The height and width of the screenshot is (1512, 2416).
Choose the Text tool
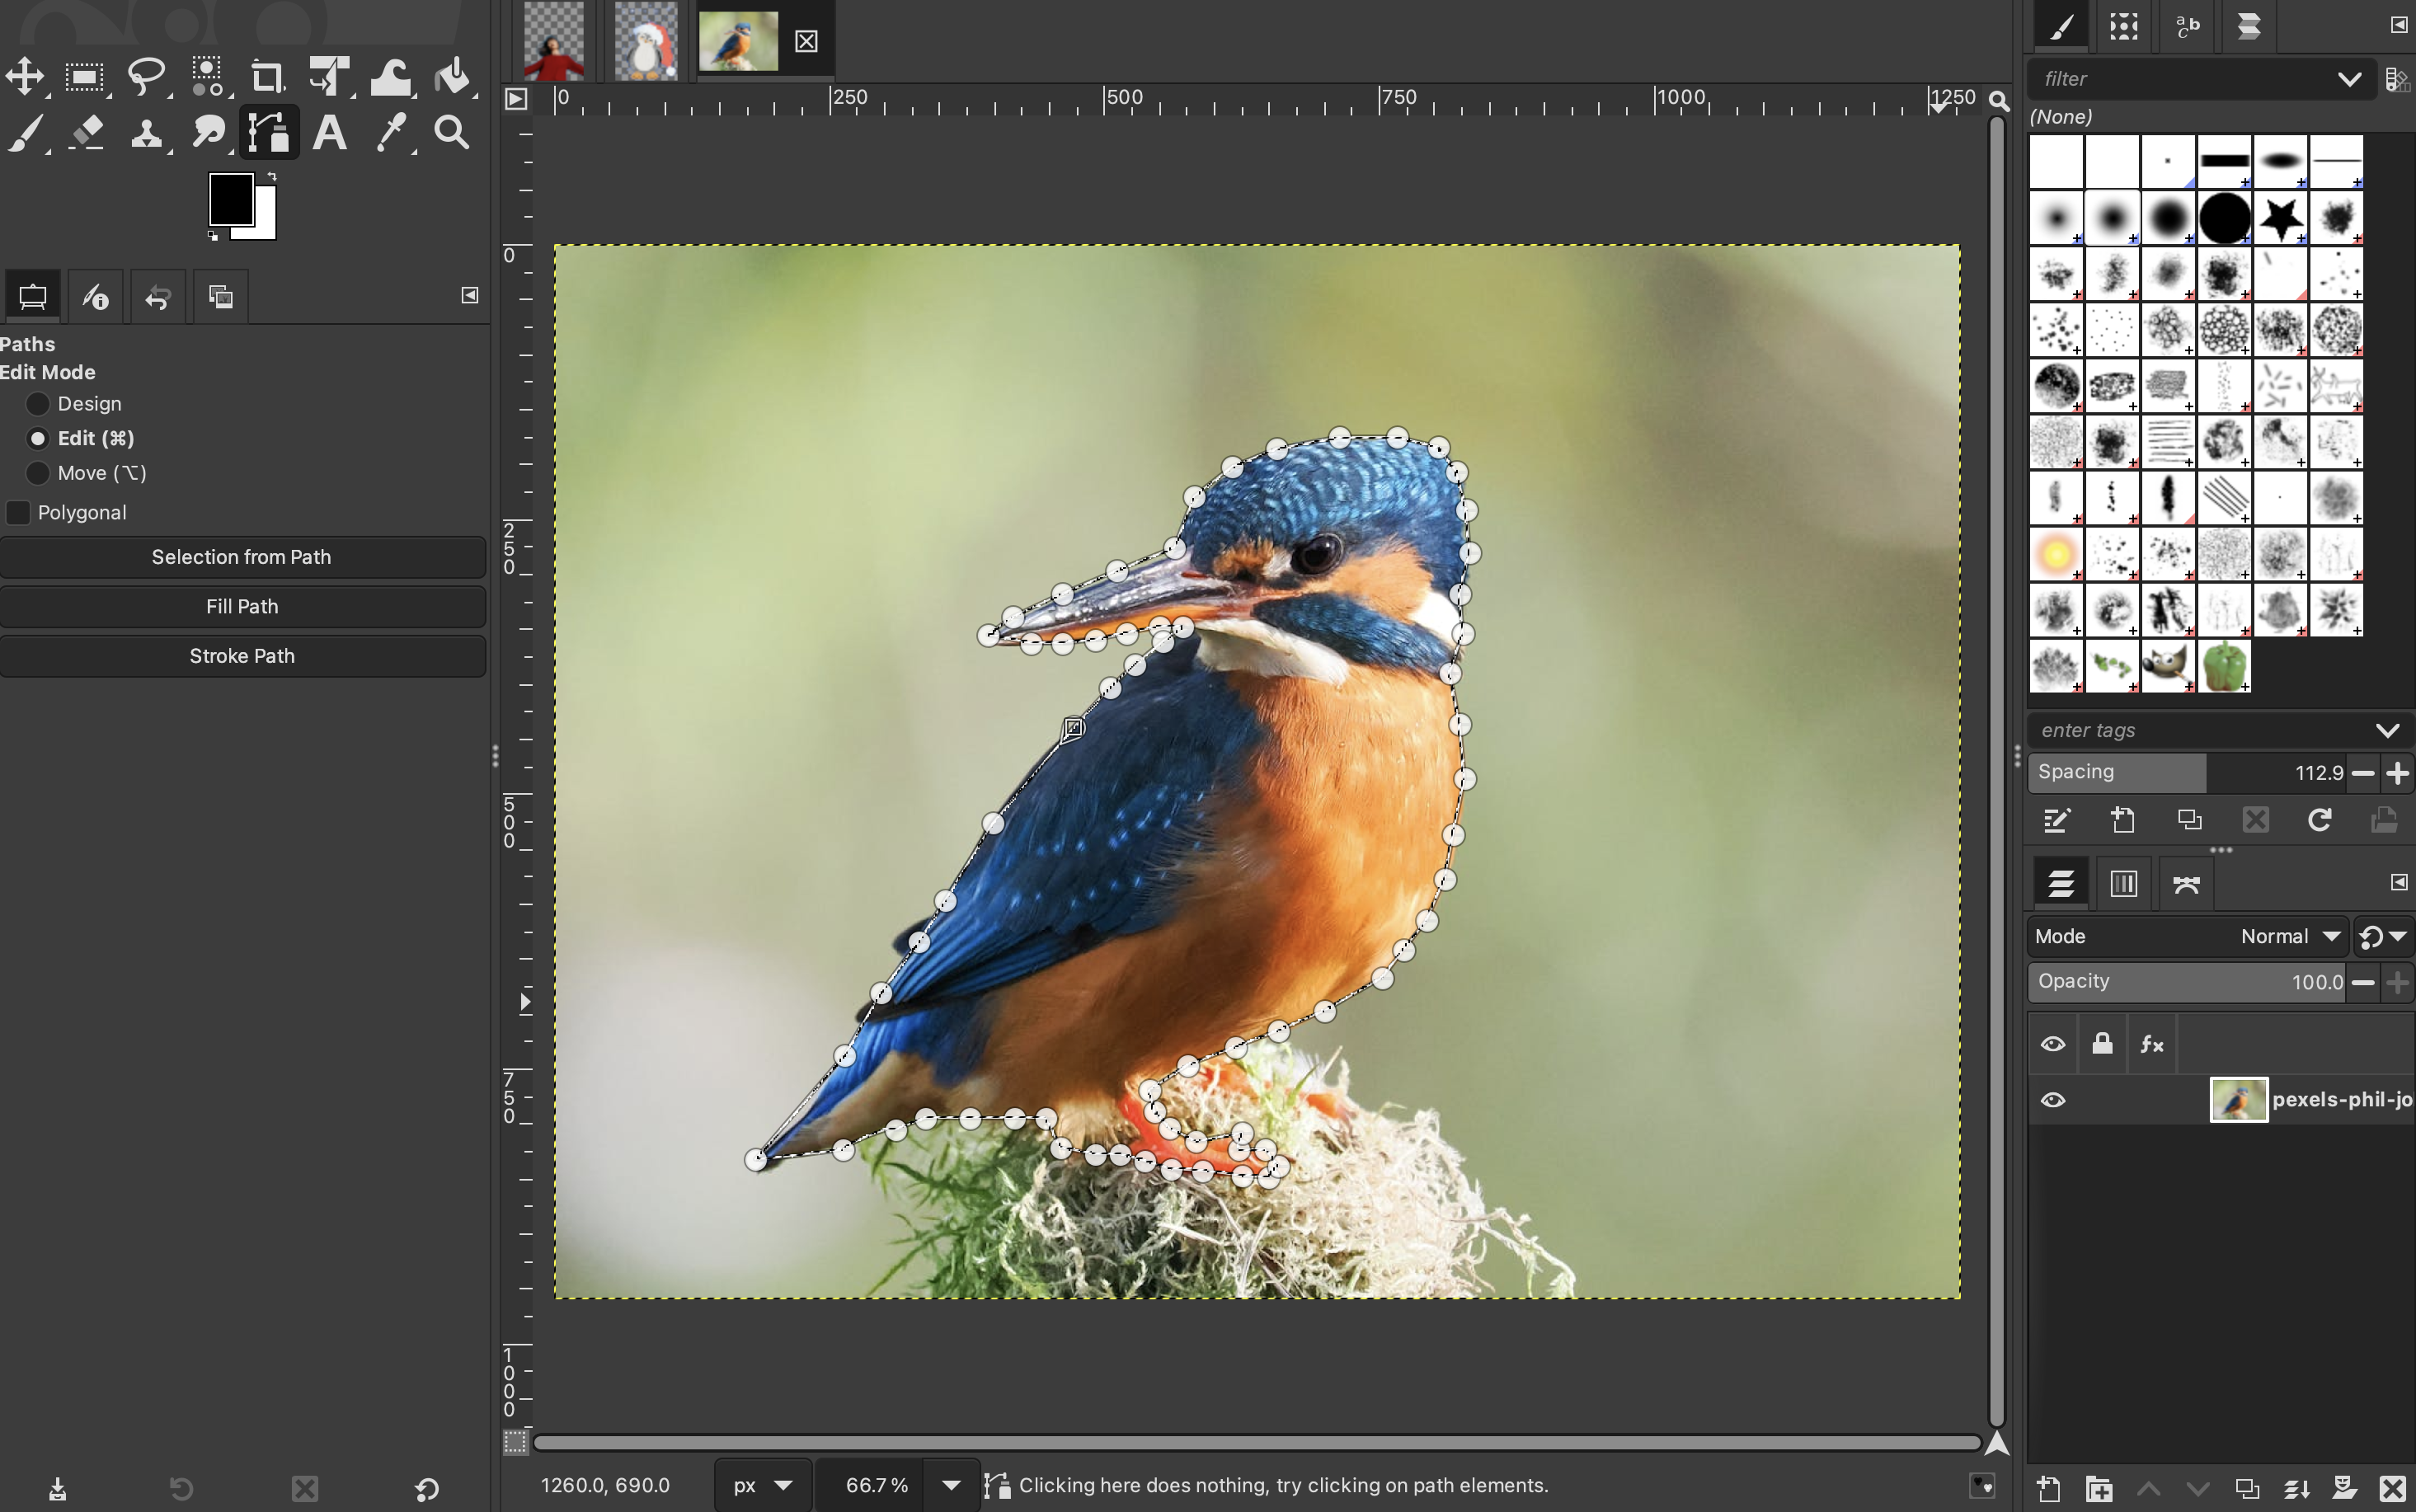(x=330, y=132)
